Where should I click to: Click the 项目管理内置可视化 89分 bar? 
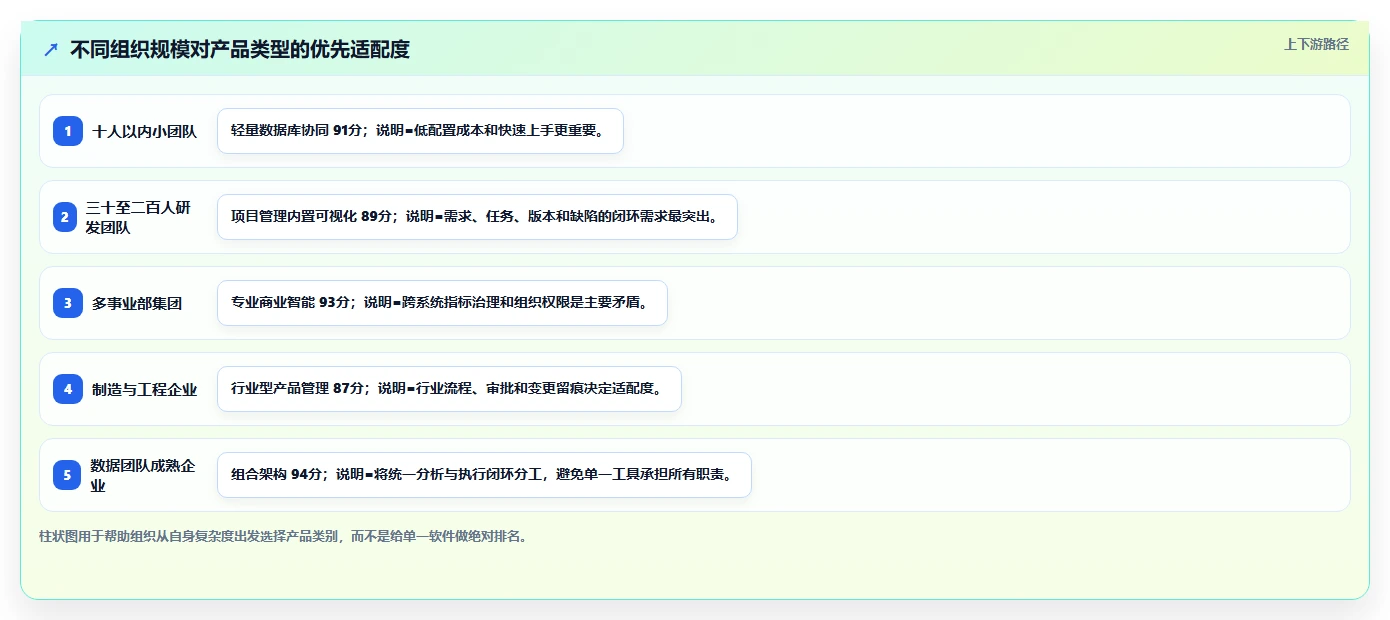click(x=477, y=217)
